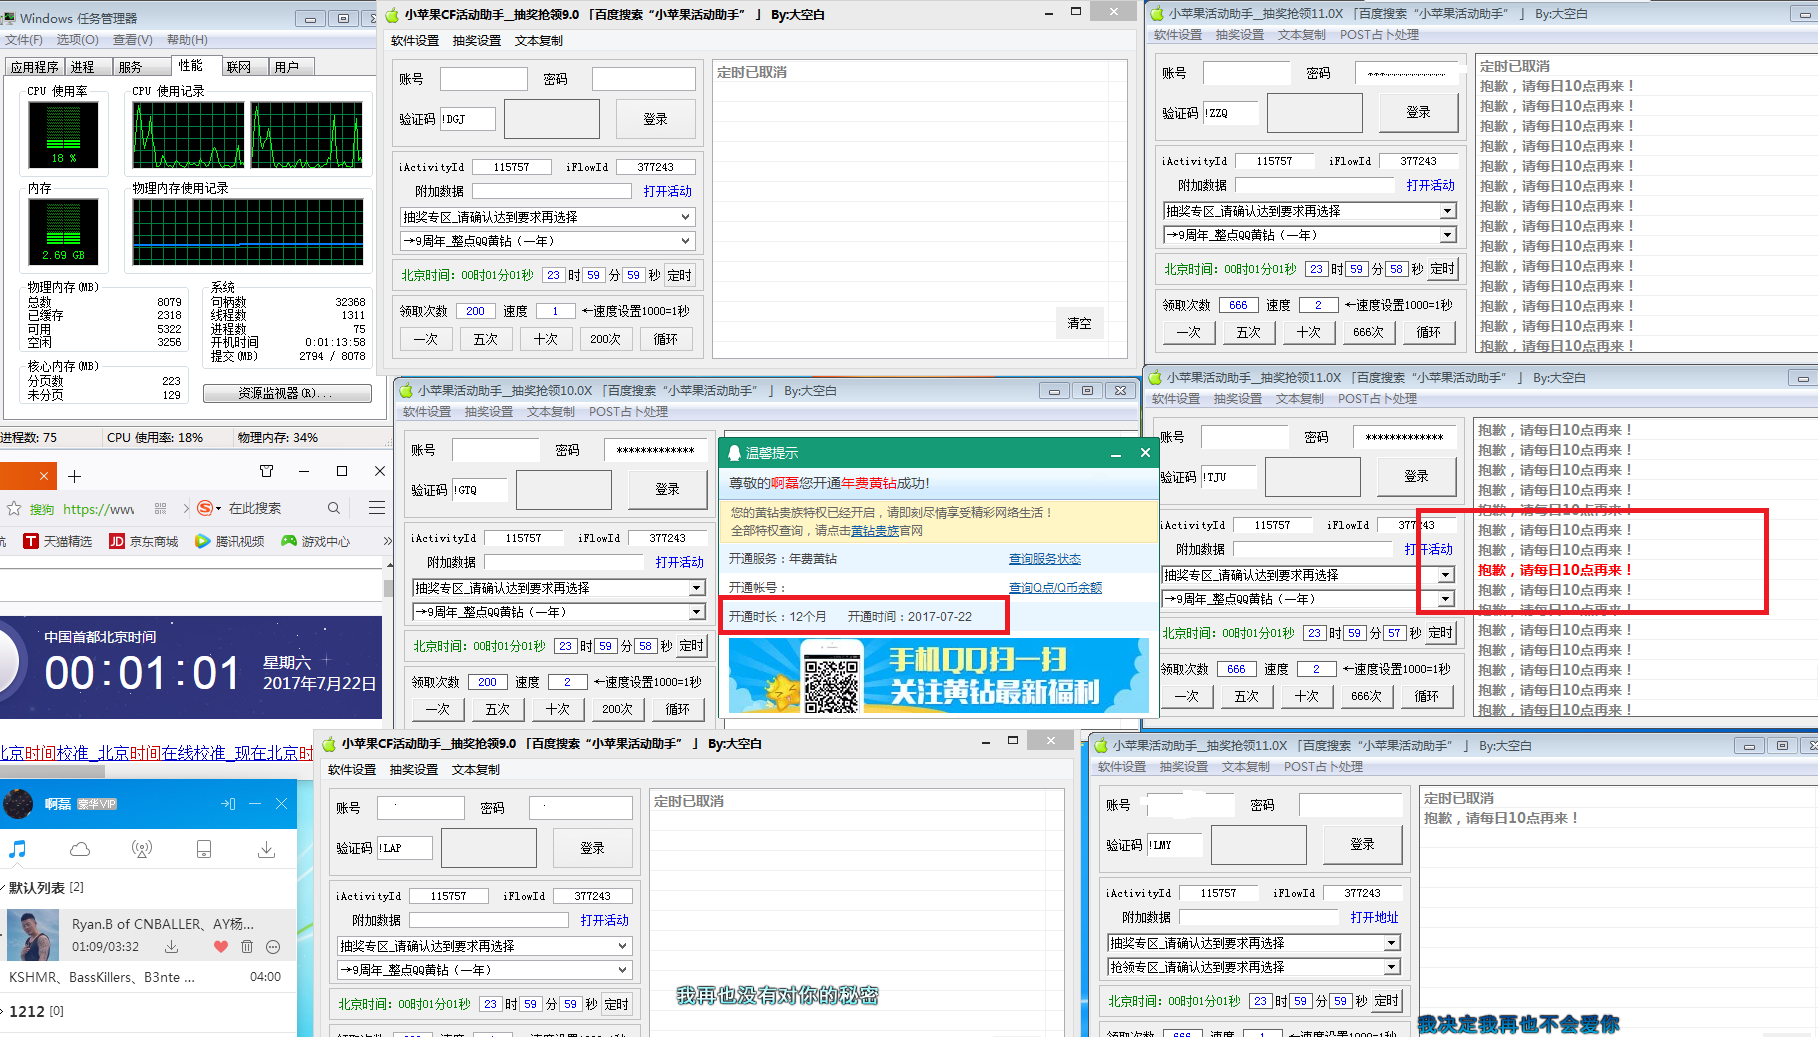
Task: Click the QQ QR code banner in the dialog
Action: coord(938,676)
